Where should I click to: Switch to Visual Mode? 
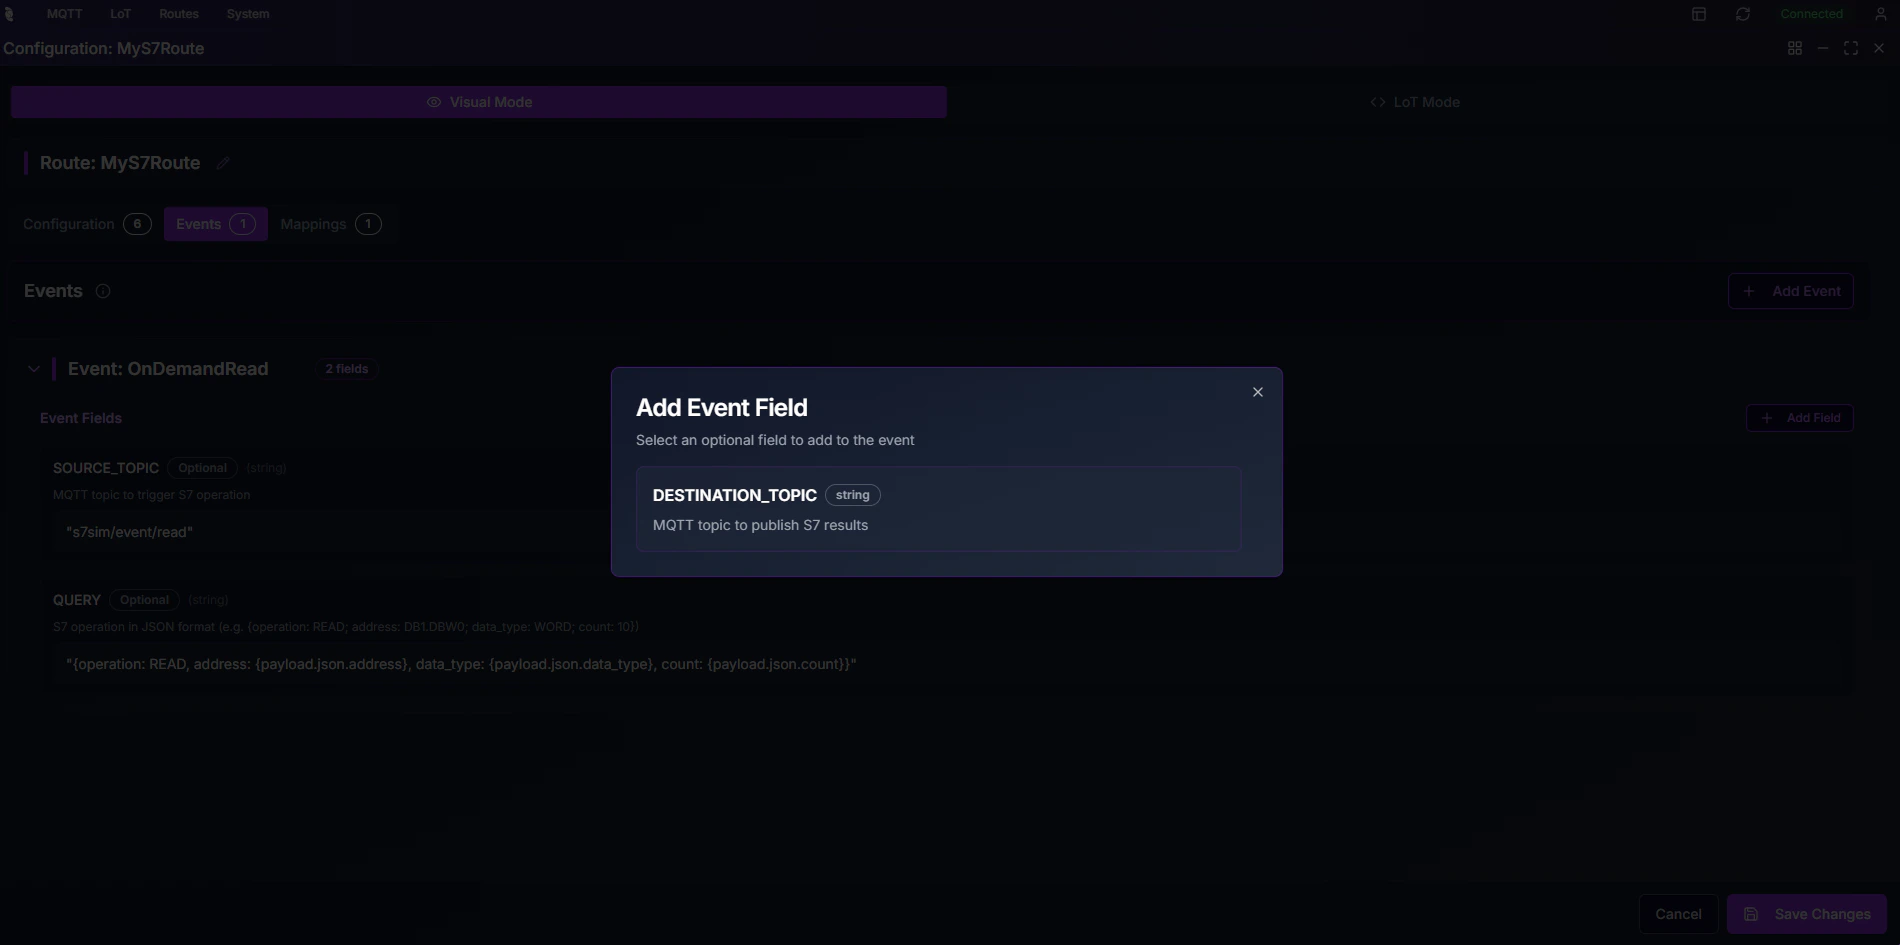478,101
